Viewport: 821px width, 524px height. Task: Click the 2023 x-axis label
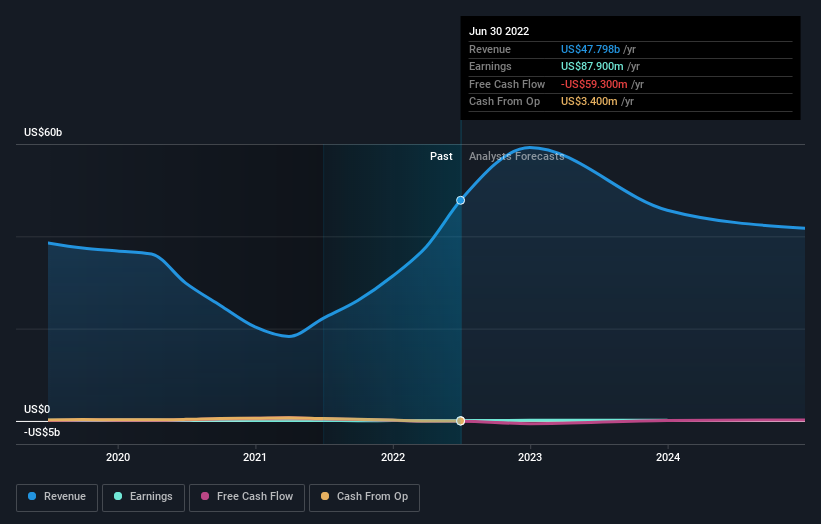pyautogui.click(x=530, y=458)
